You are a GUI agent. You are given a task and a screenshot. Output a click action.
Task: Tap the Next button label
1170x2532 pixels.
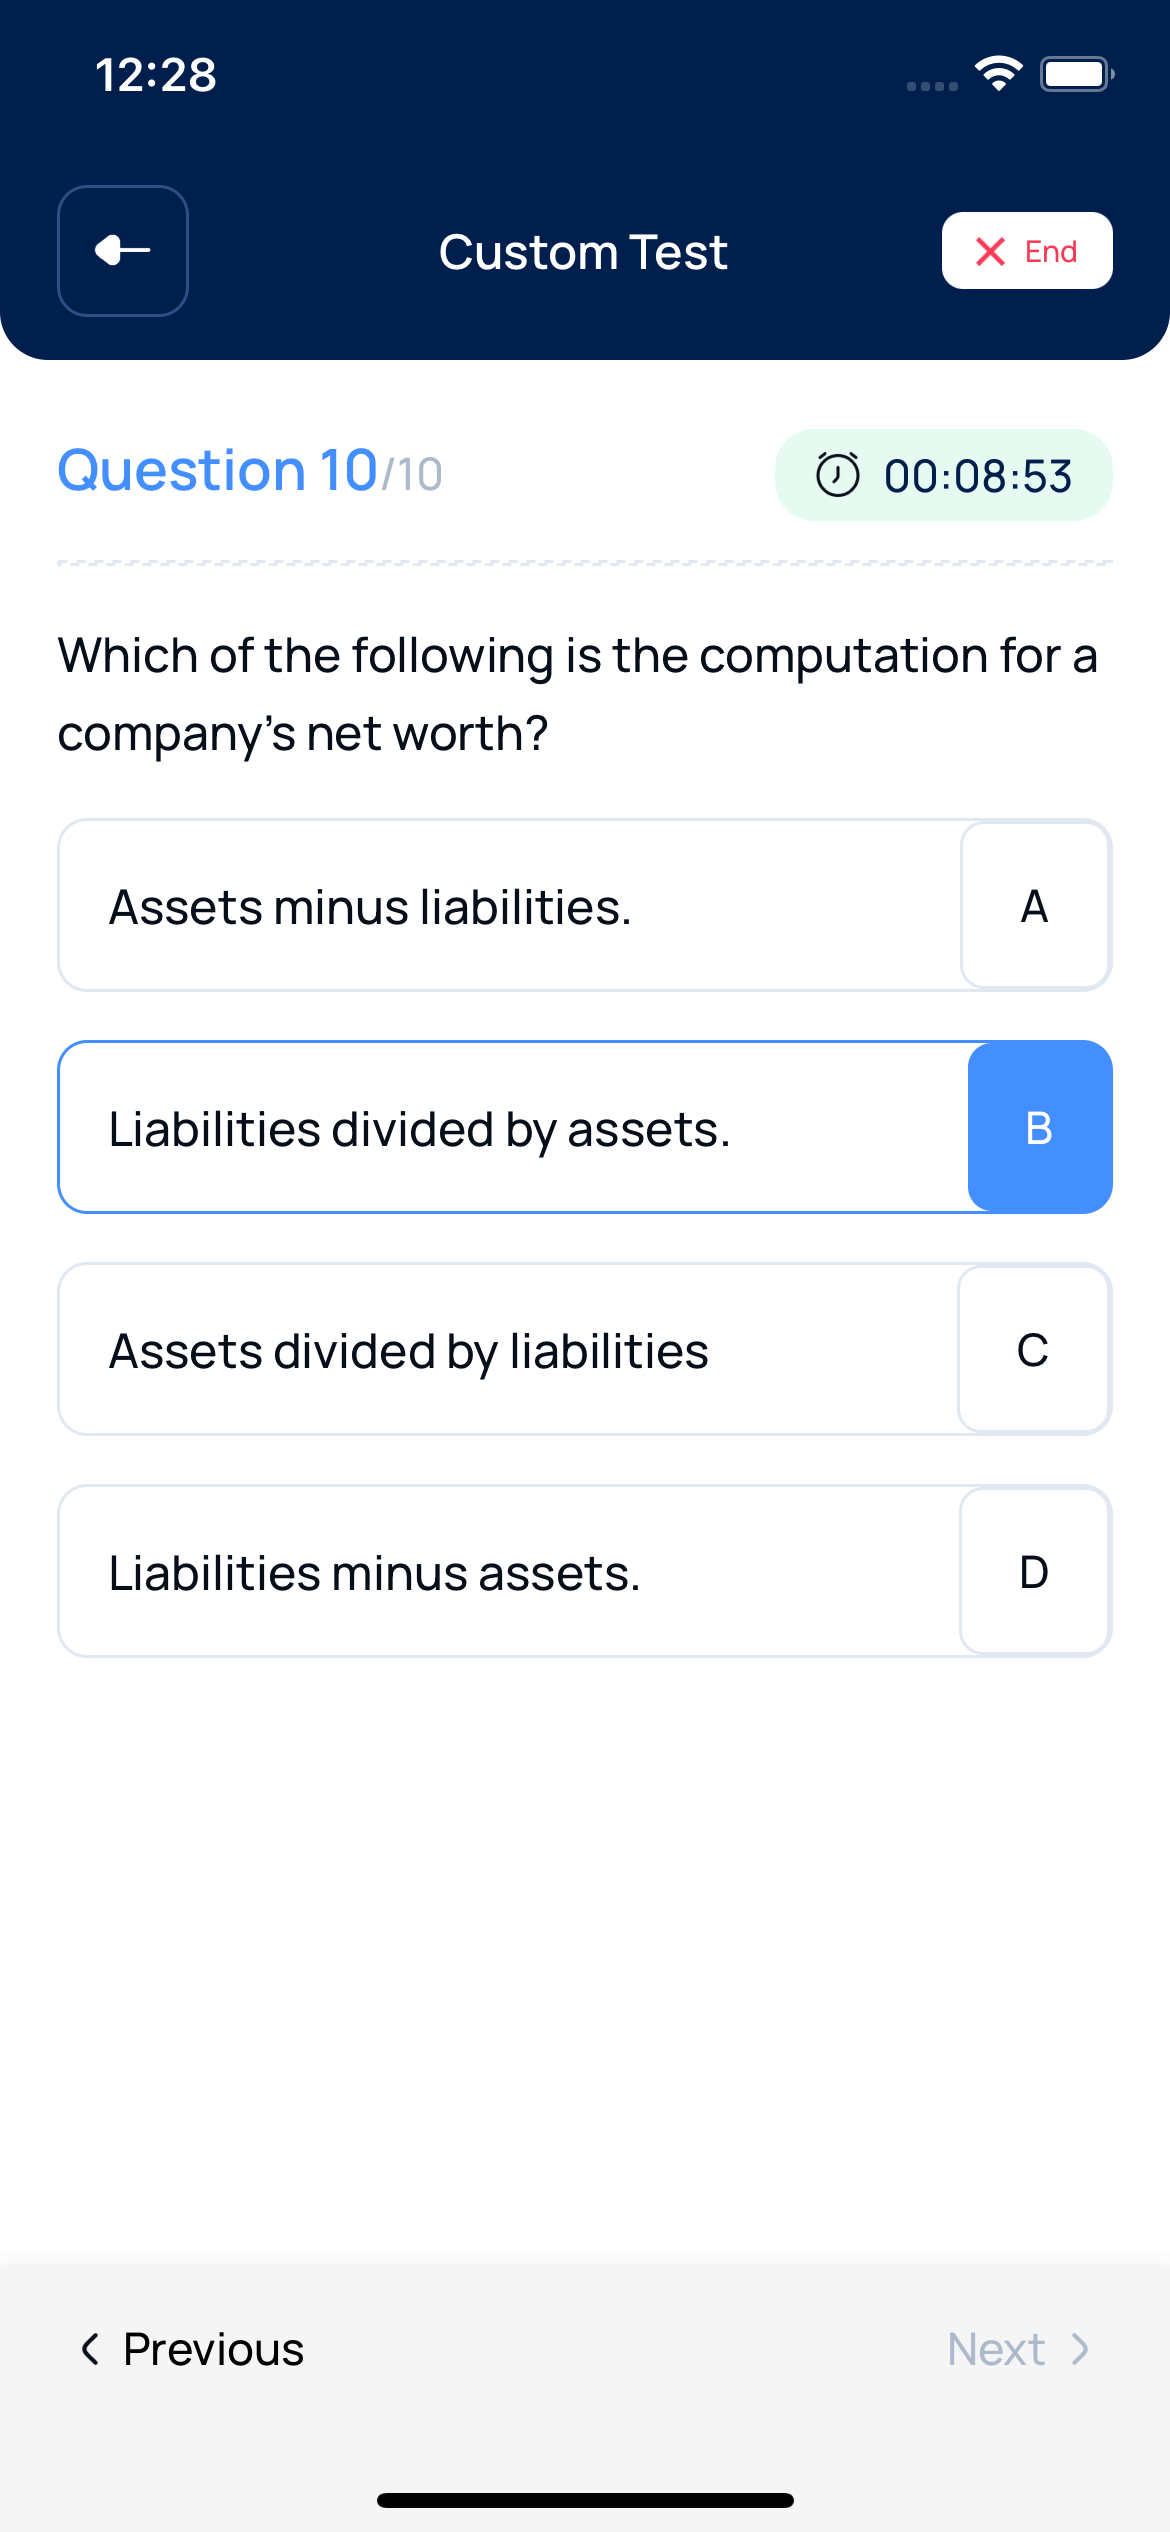pyautogui.click(x=996, y=2349)
